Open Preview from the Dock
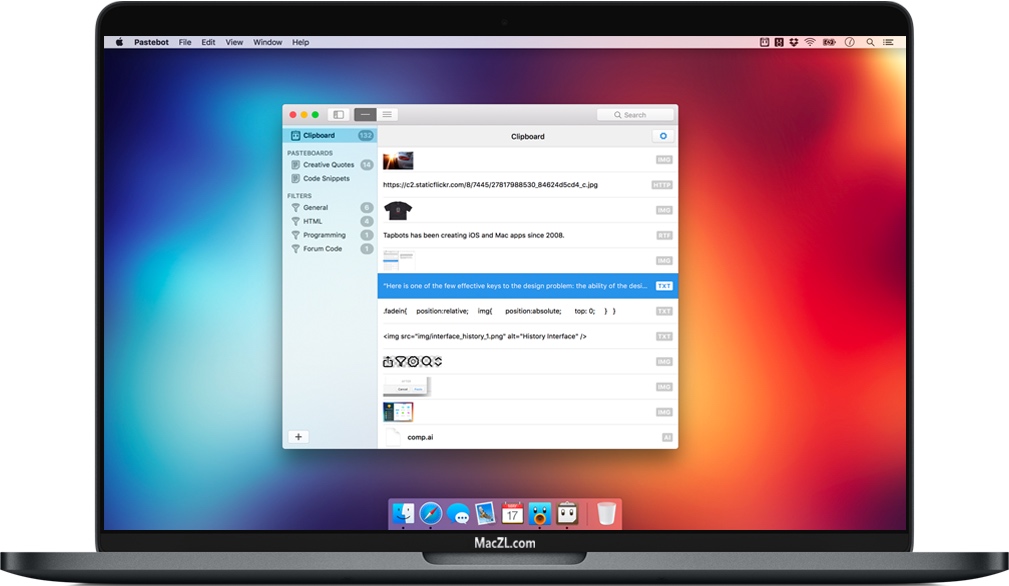 click(x=485, y=513)
